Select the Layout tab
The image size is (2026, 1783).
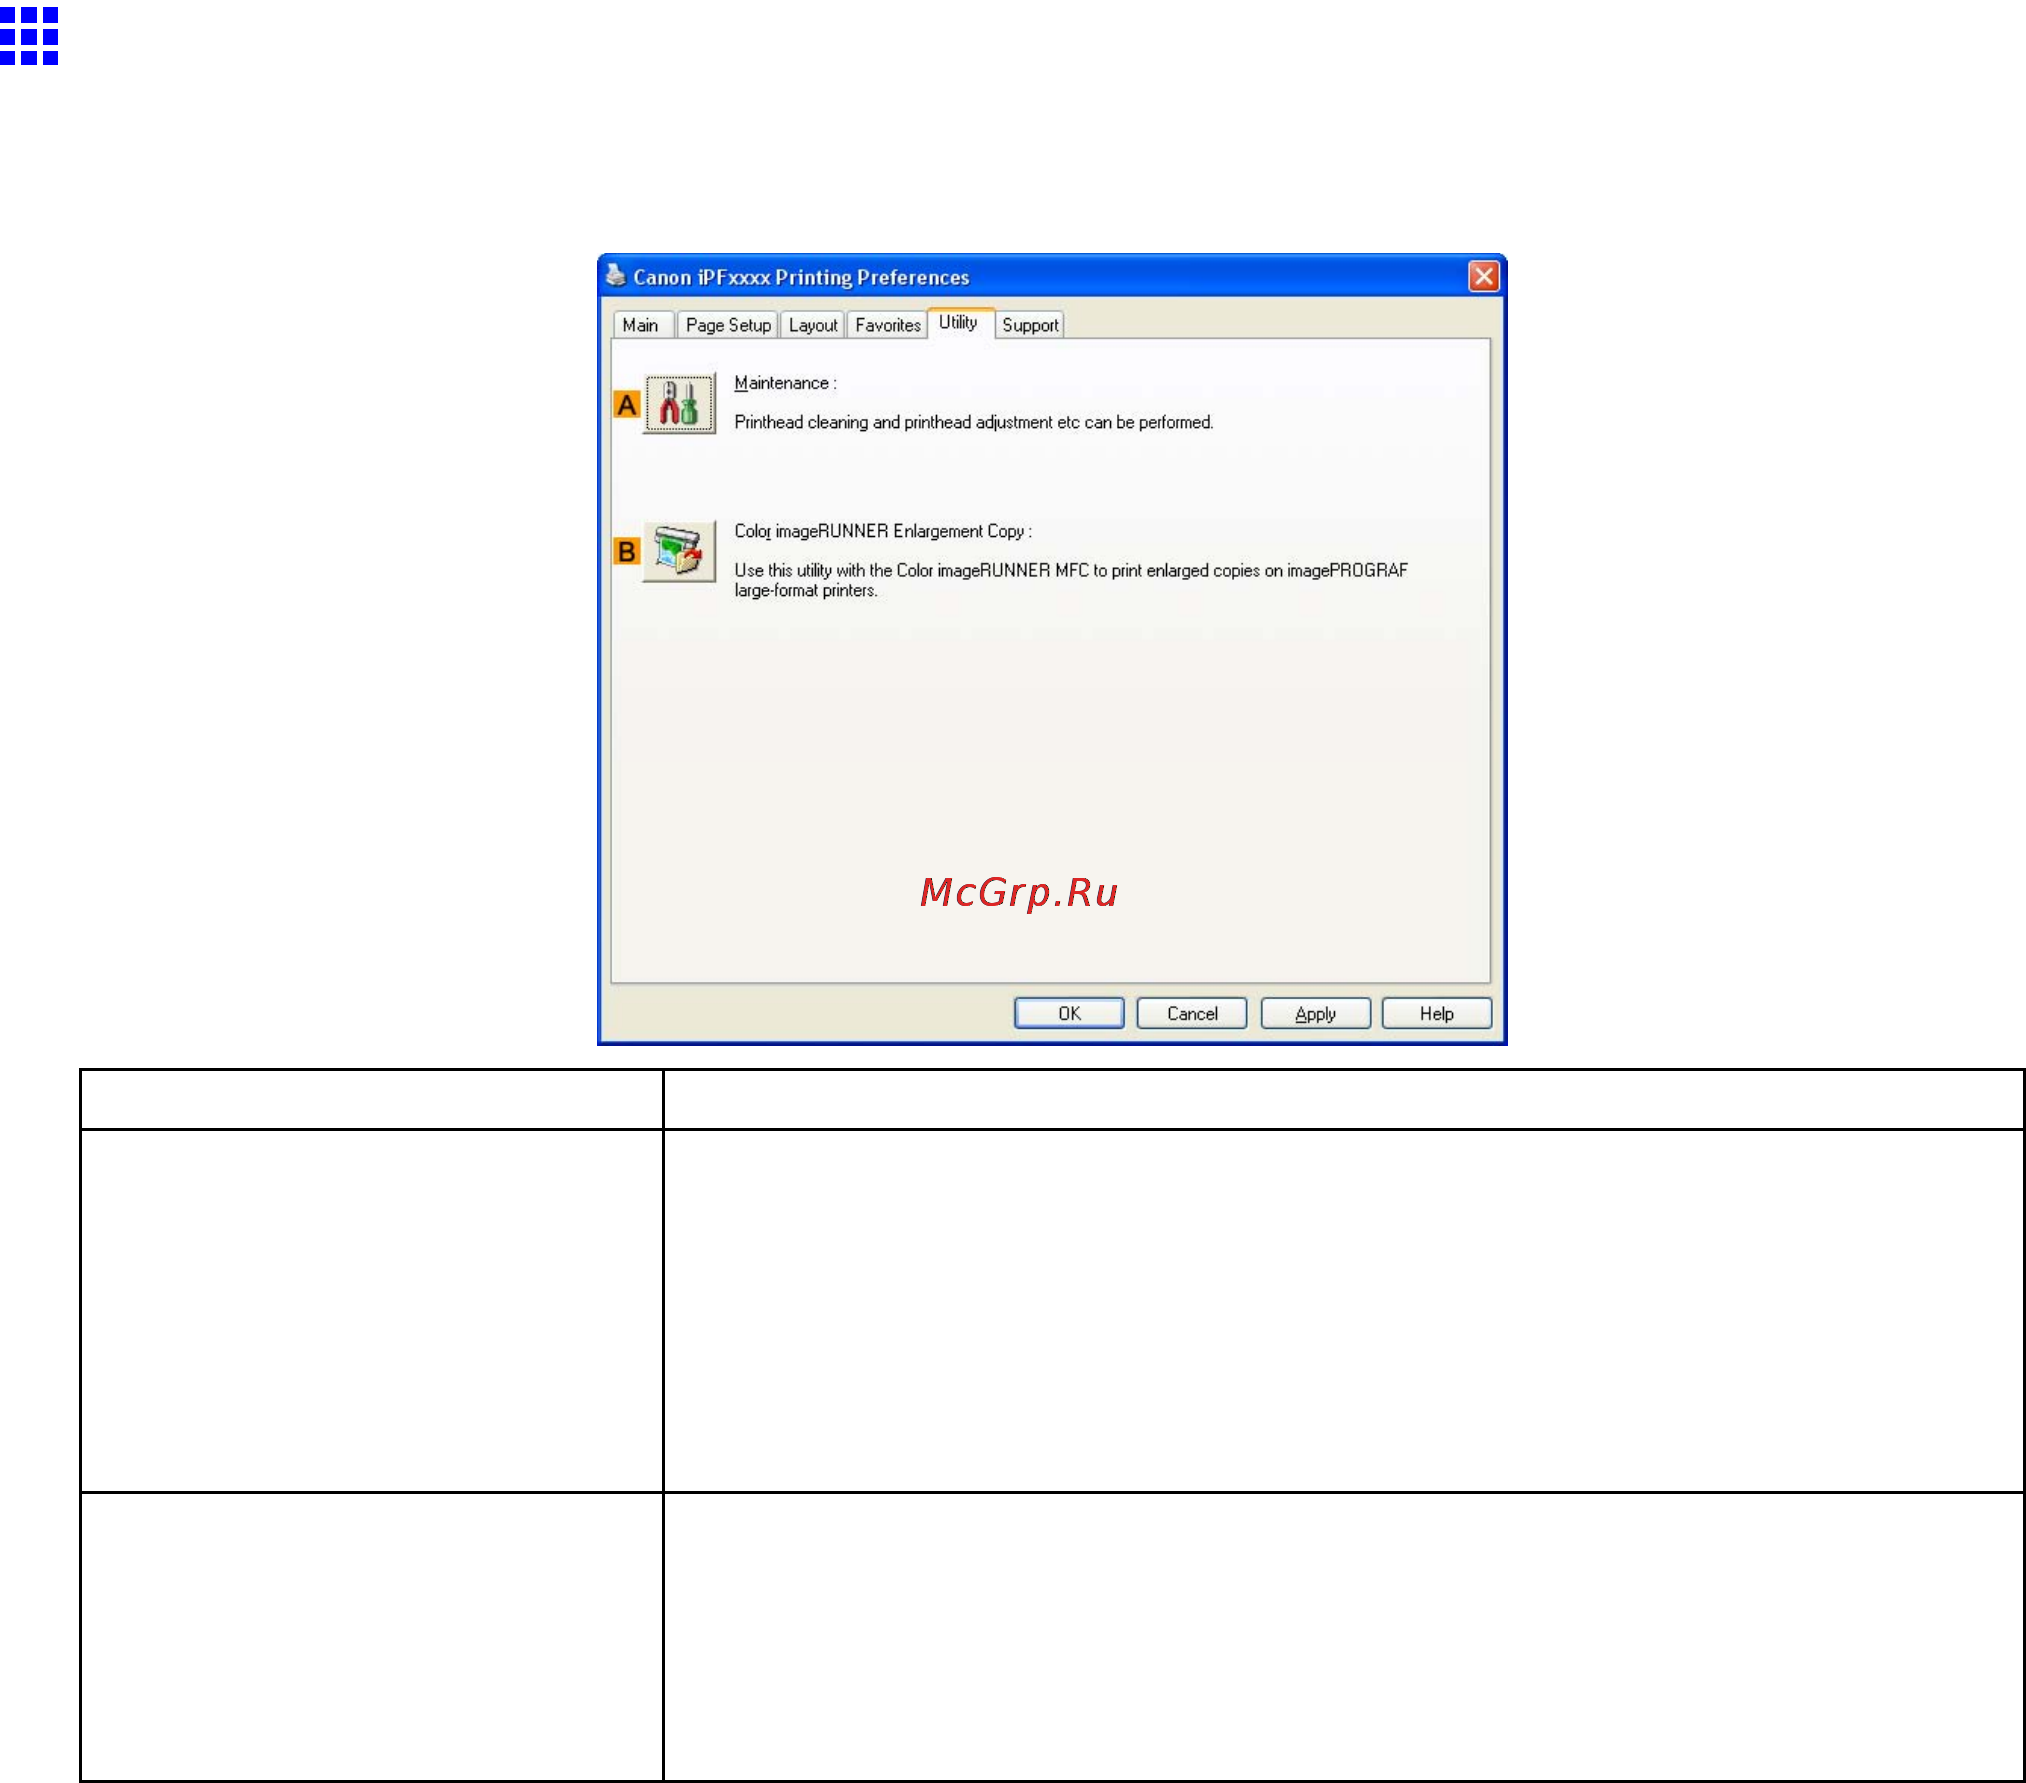813,325
